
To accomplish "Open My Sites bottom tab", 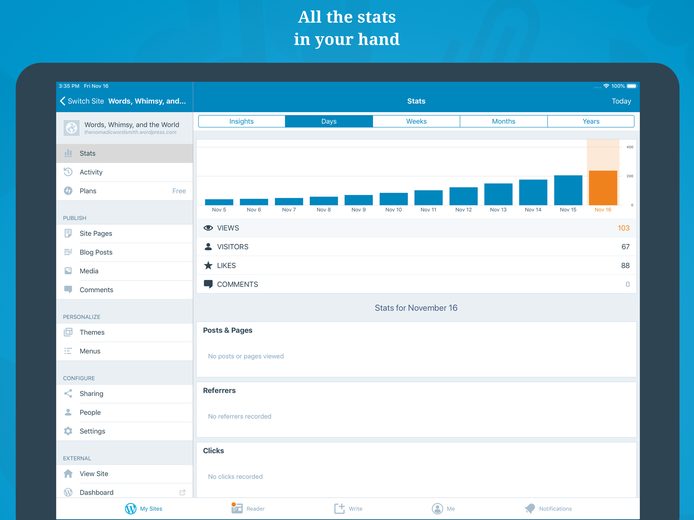I will (143, 508).
